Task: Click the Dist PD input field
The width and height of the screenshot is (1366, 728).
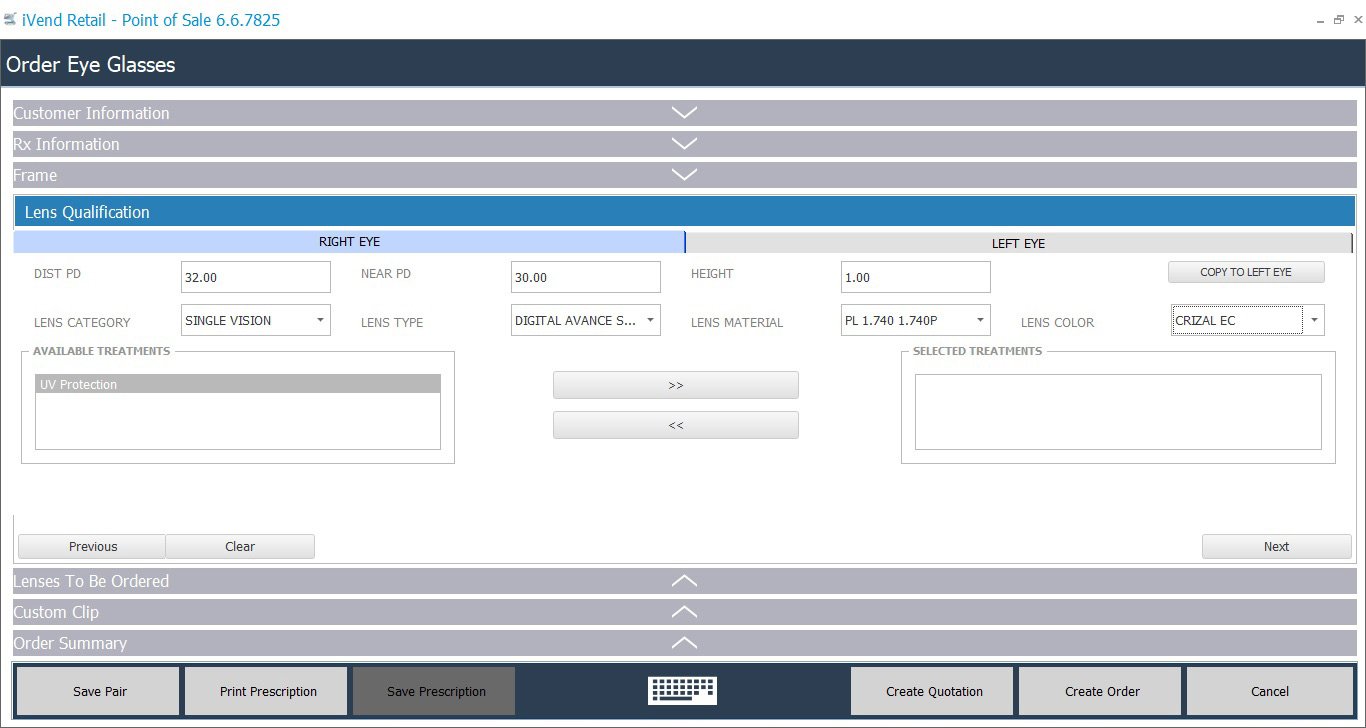Action: pos(254,276)
